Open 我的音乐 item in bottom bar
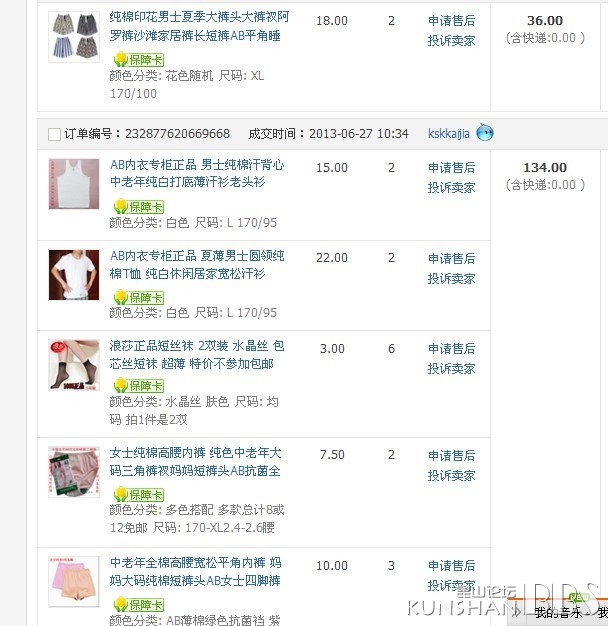This screenshot has width=608, height=626. [558, 612]
